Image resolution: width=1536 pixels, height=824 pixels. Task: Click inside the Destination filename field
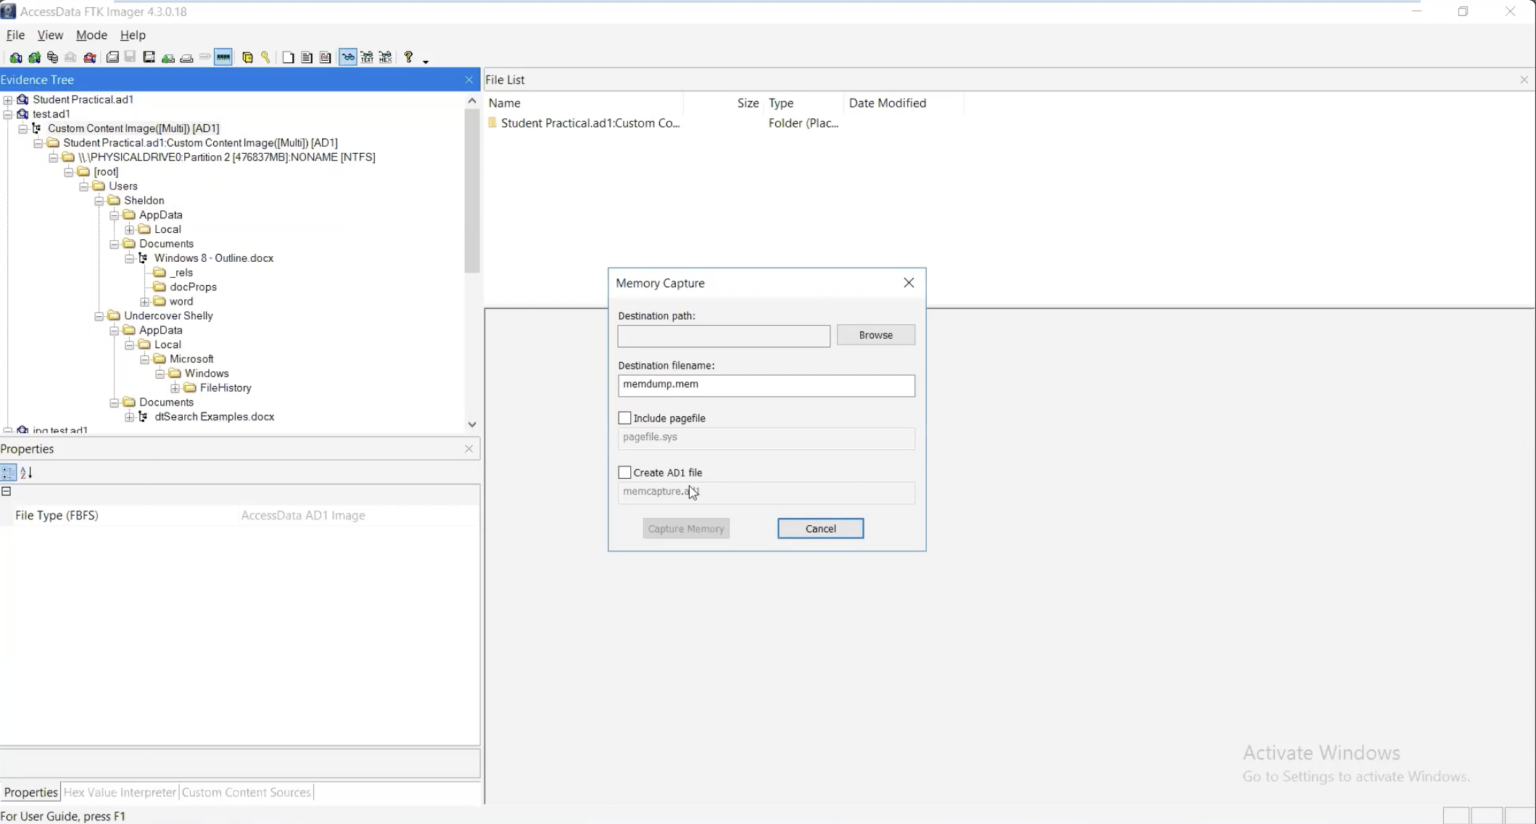point(765,386)
